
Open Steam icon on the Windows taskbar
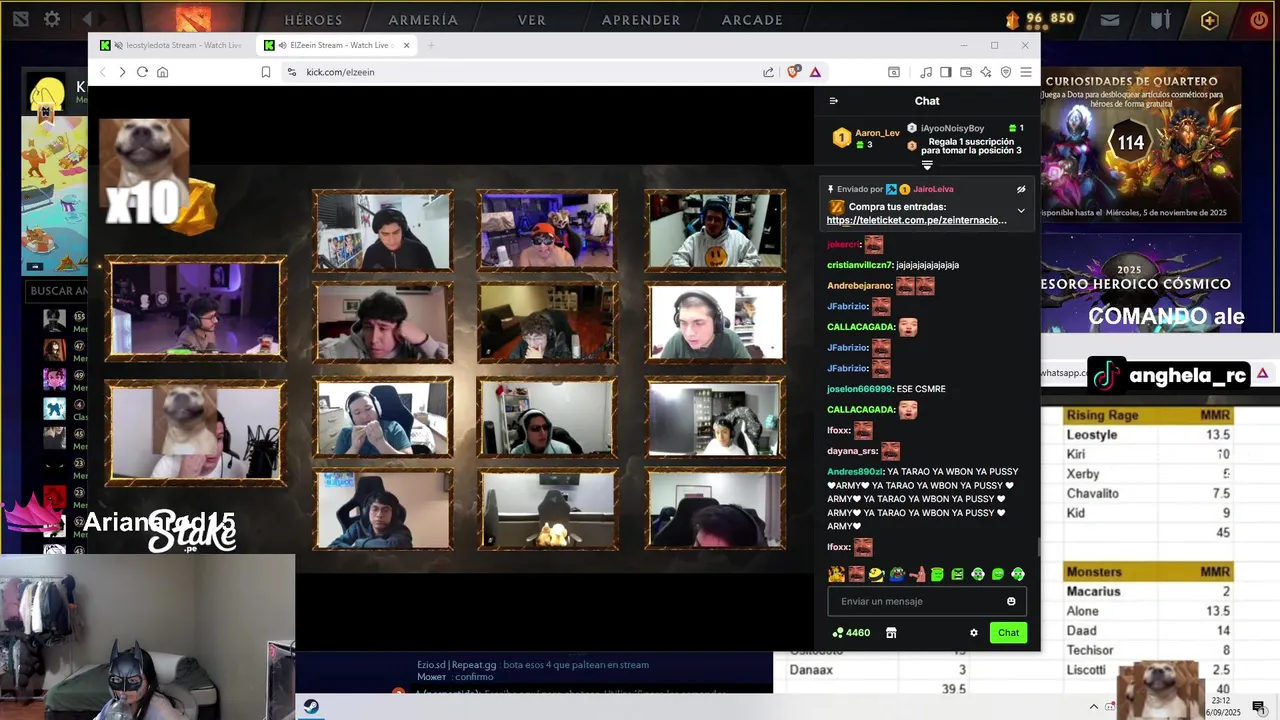[x=312, y=707]
